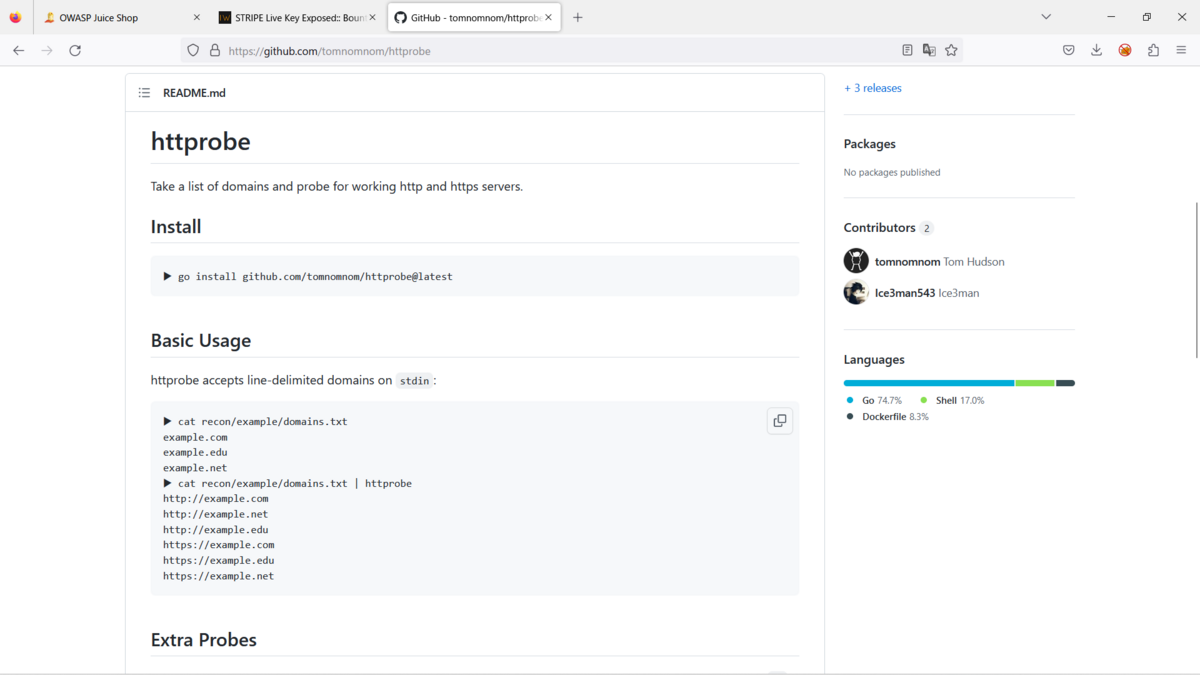Click the green Shell segment of language bar

[1035, 383]
